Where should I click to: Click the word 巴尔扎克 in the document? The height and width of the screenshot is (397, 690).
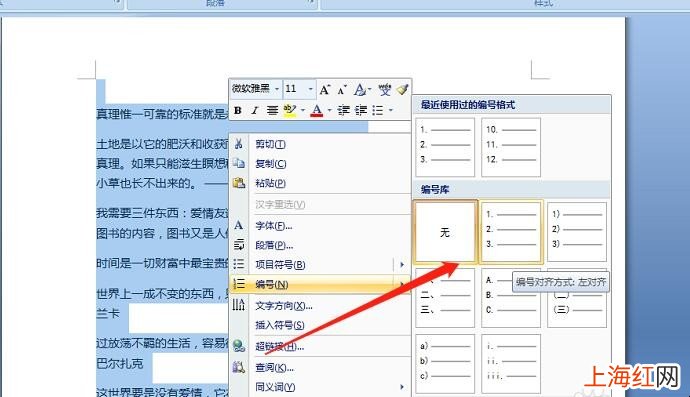click(120, 364)
